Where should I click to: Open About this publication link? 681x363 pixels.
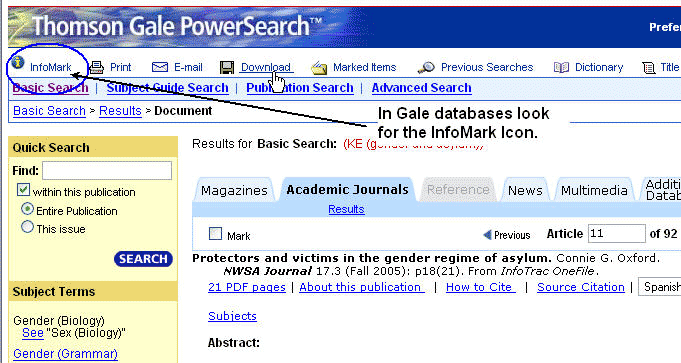pyautogui.click(x=362, y=287)
